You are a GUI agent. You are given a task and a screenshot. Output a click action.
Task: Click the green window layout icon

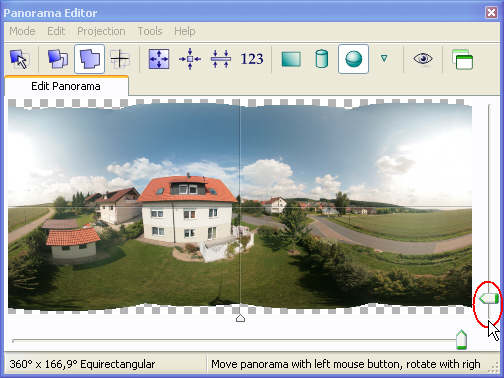pyautogui.click(x=462, y=59)
